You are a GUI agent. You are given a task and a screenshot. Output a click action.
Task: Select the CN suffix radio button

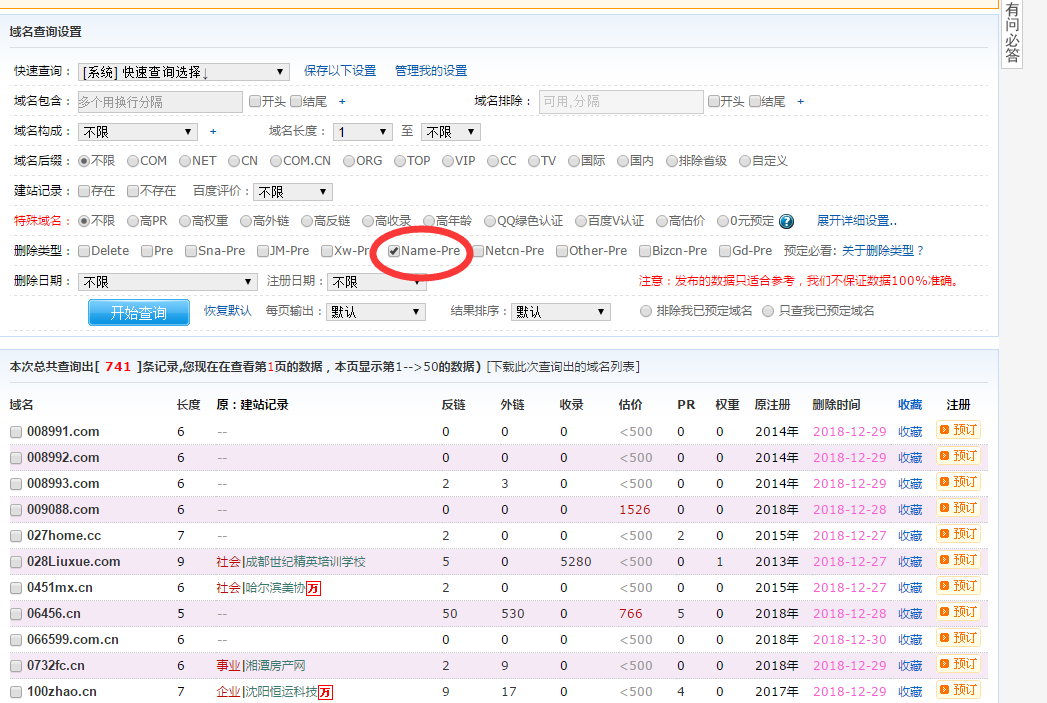click(x=234, y=162)
